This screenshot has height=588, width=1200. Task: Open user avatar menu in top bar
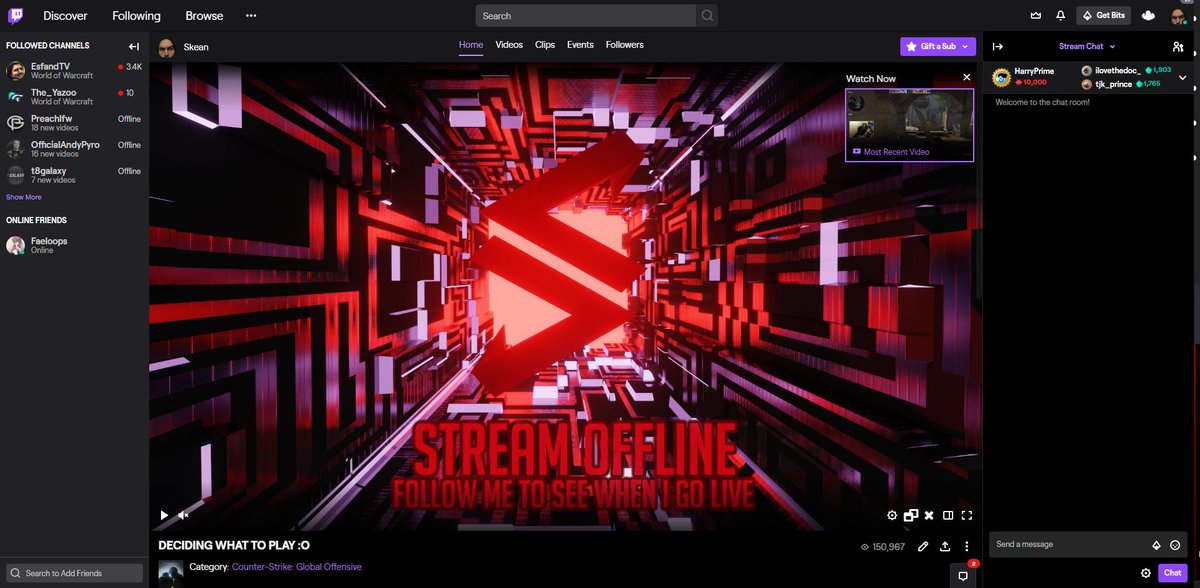[1180, 16]
